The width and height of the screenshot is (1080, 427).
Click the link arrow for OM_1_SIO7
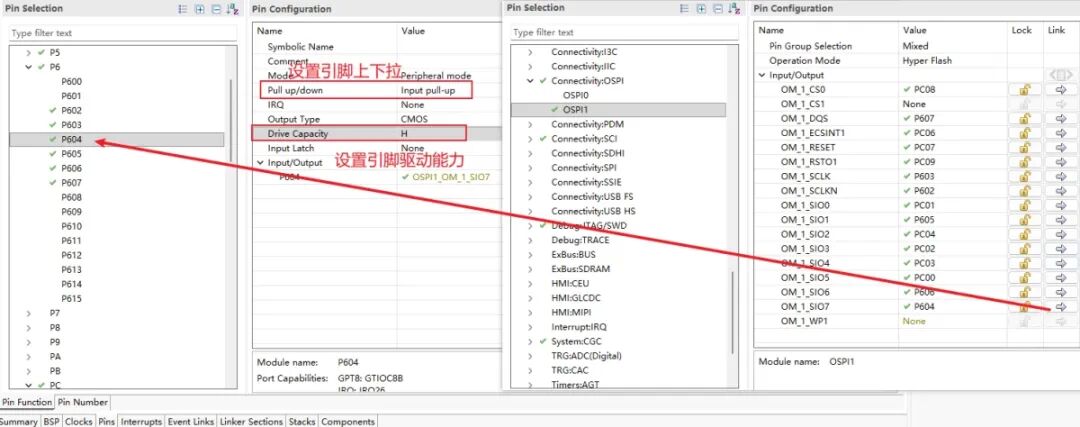pos(1061,307)
